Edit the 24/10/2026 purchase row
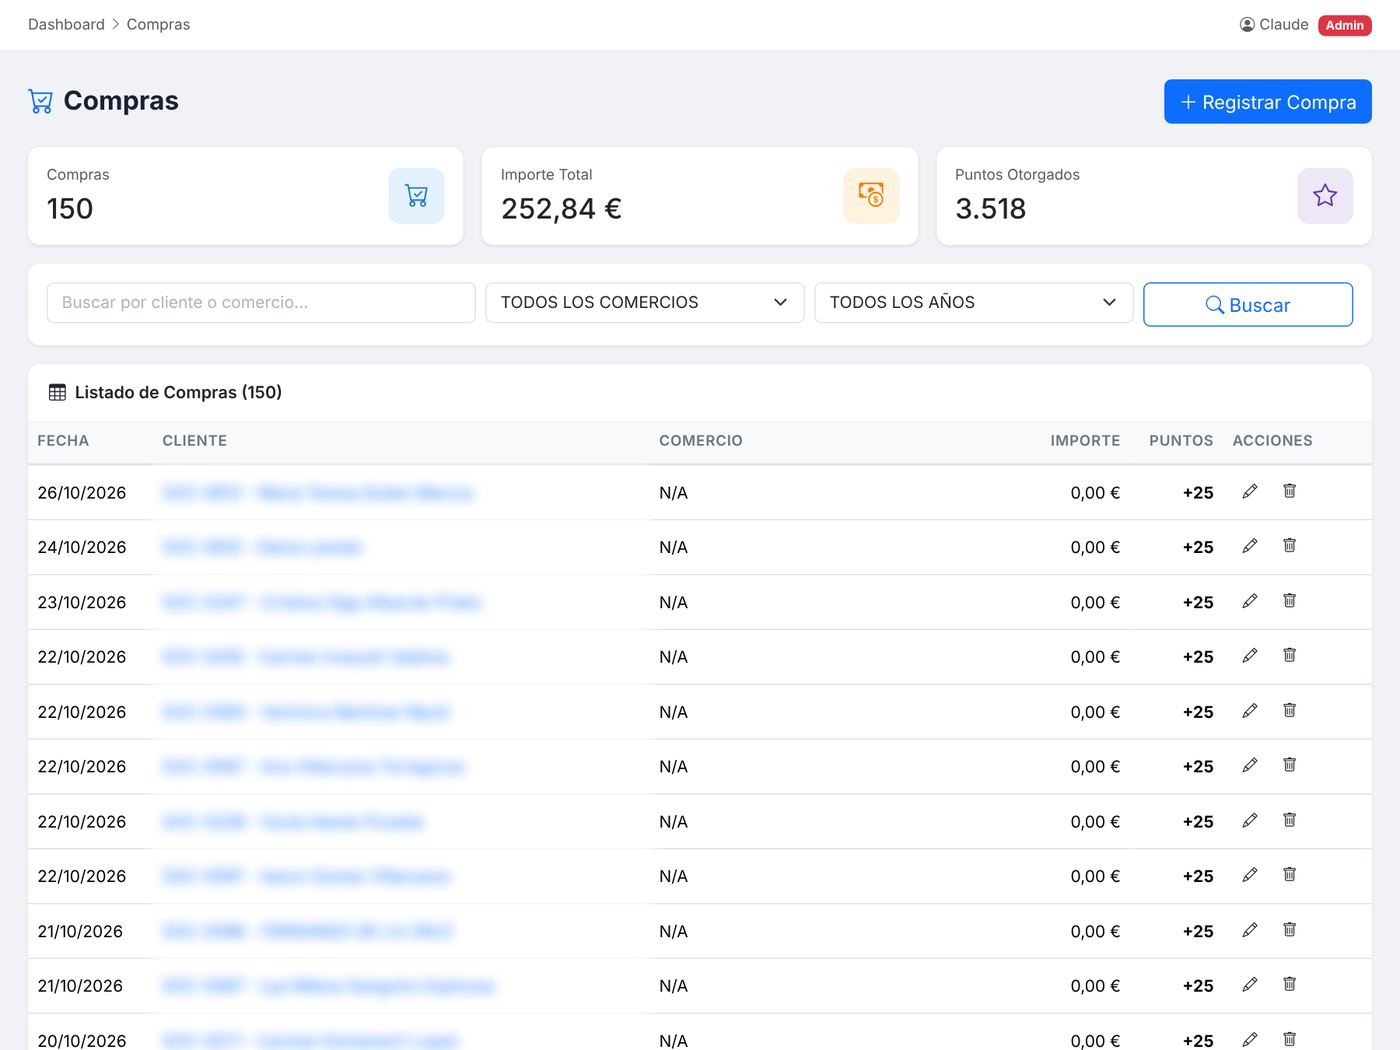1400x1050 pixels. point(1249,546)
